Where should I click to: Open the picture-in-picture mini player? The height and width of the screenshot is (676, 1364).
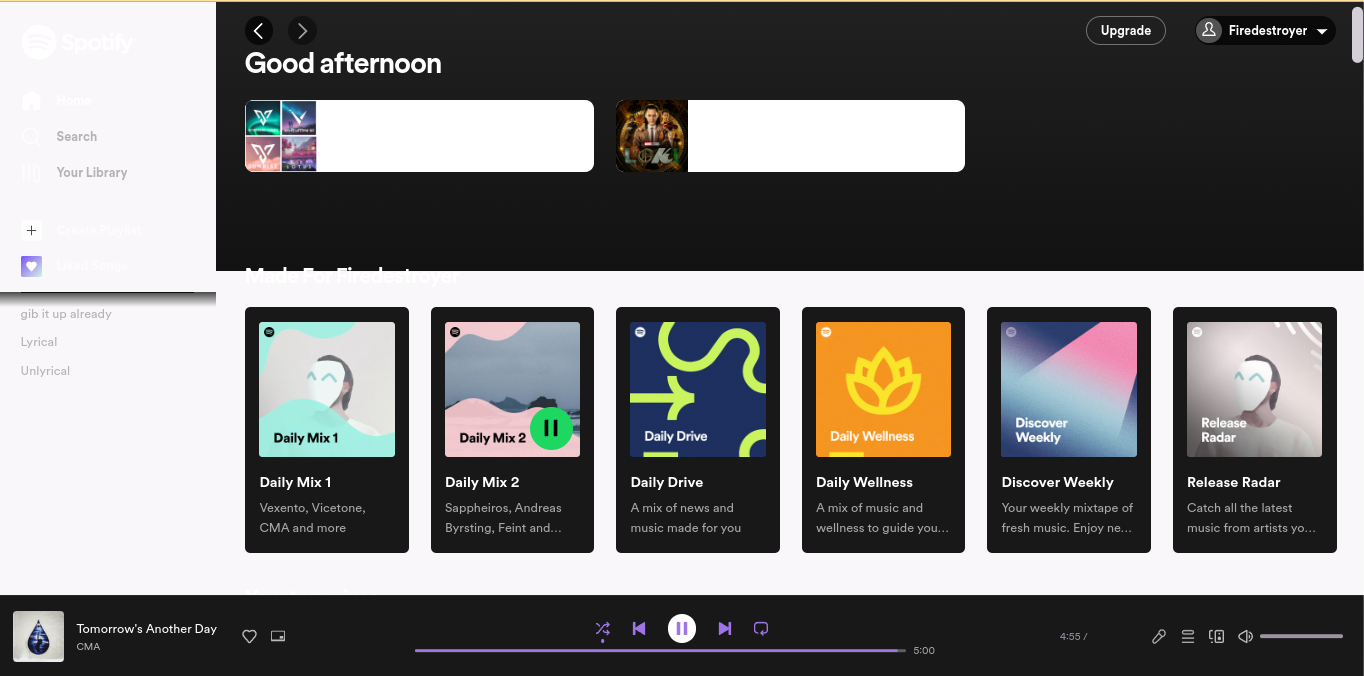pyautogui.click(x=278, y=636)
